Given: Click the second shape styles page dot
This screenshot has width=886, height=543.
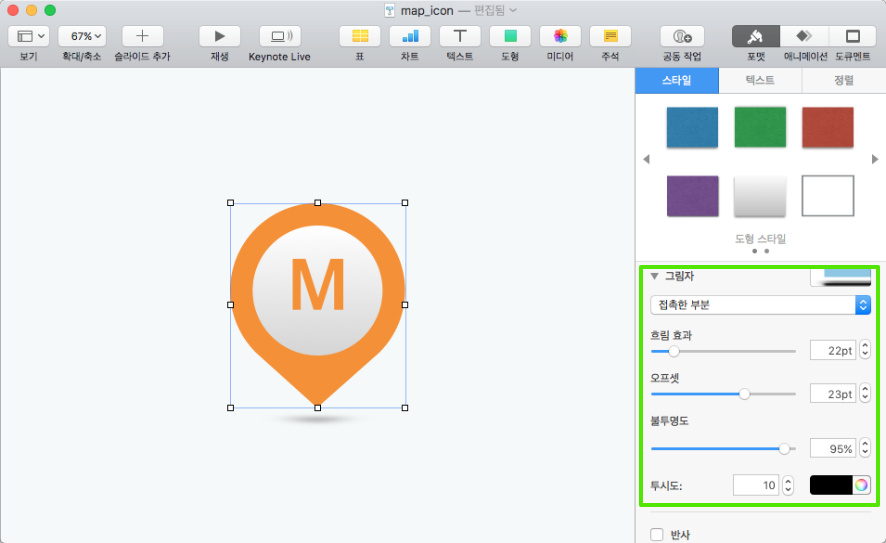Looking at the screenshot, I should (x=767, y=251).
